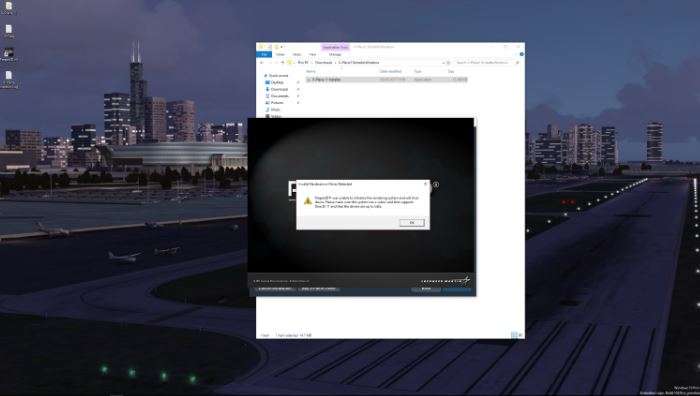Open the Home ribbon tab in File Explorer

point(280,54)
